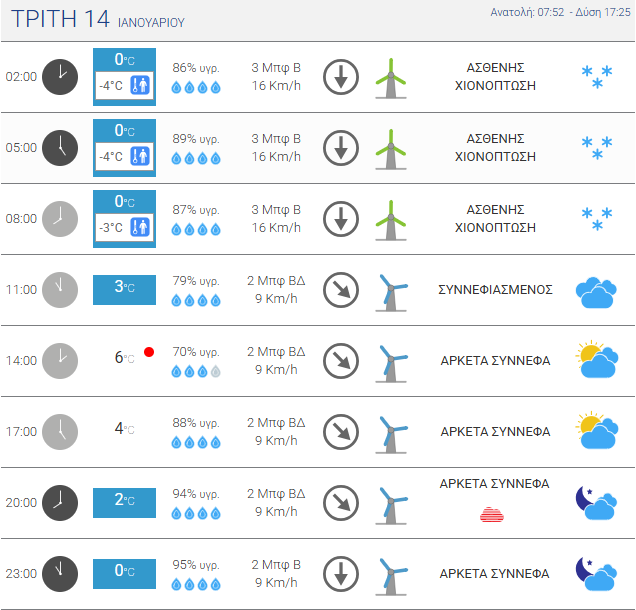Click the ΣΥΝΝΕΦΙΑΣΜΕΝΟΣ description text

(x=495, y=290)
